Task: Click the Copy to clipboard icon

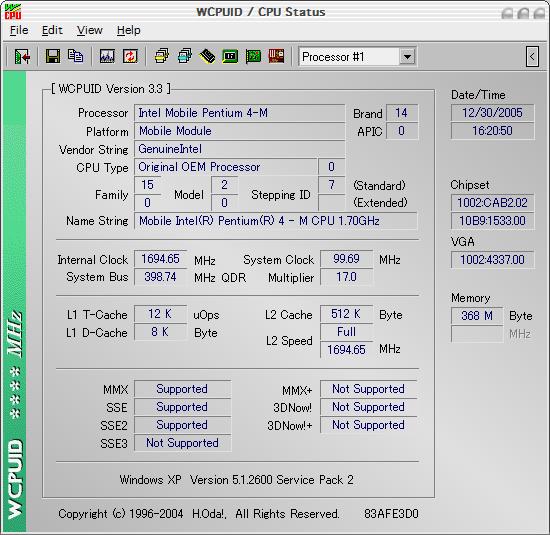Action: click(x=75, y=56)
